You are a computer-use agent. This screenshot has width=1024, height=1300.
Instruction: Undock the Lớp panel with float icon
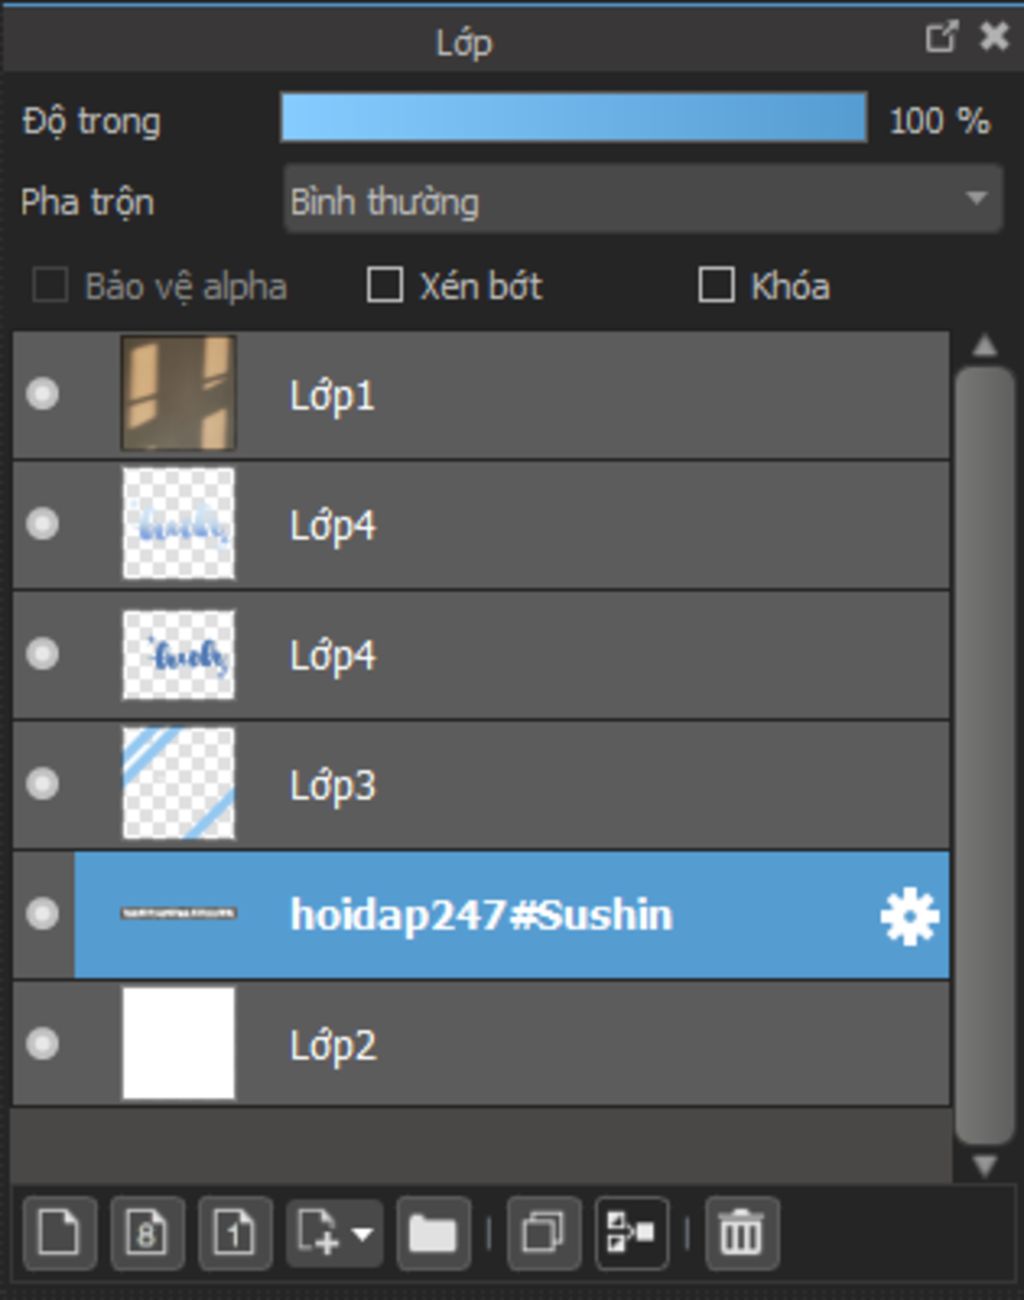click(941, 37)
